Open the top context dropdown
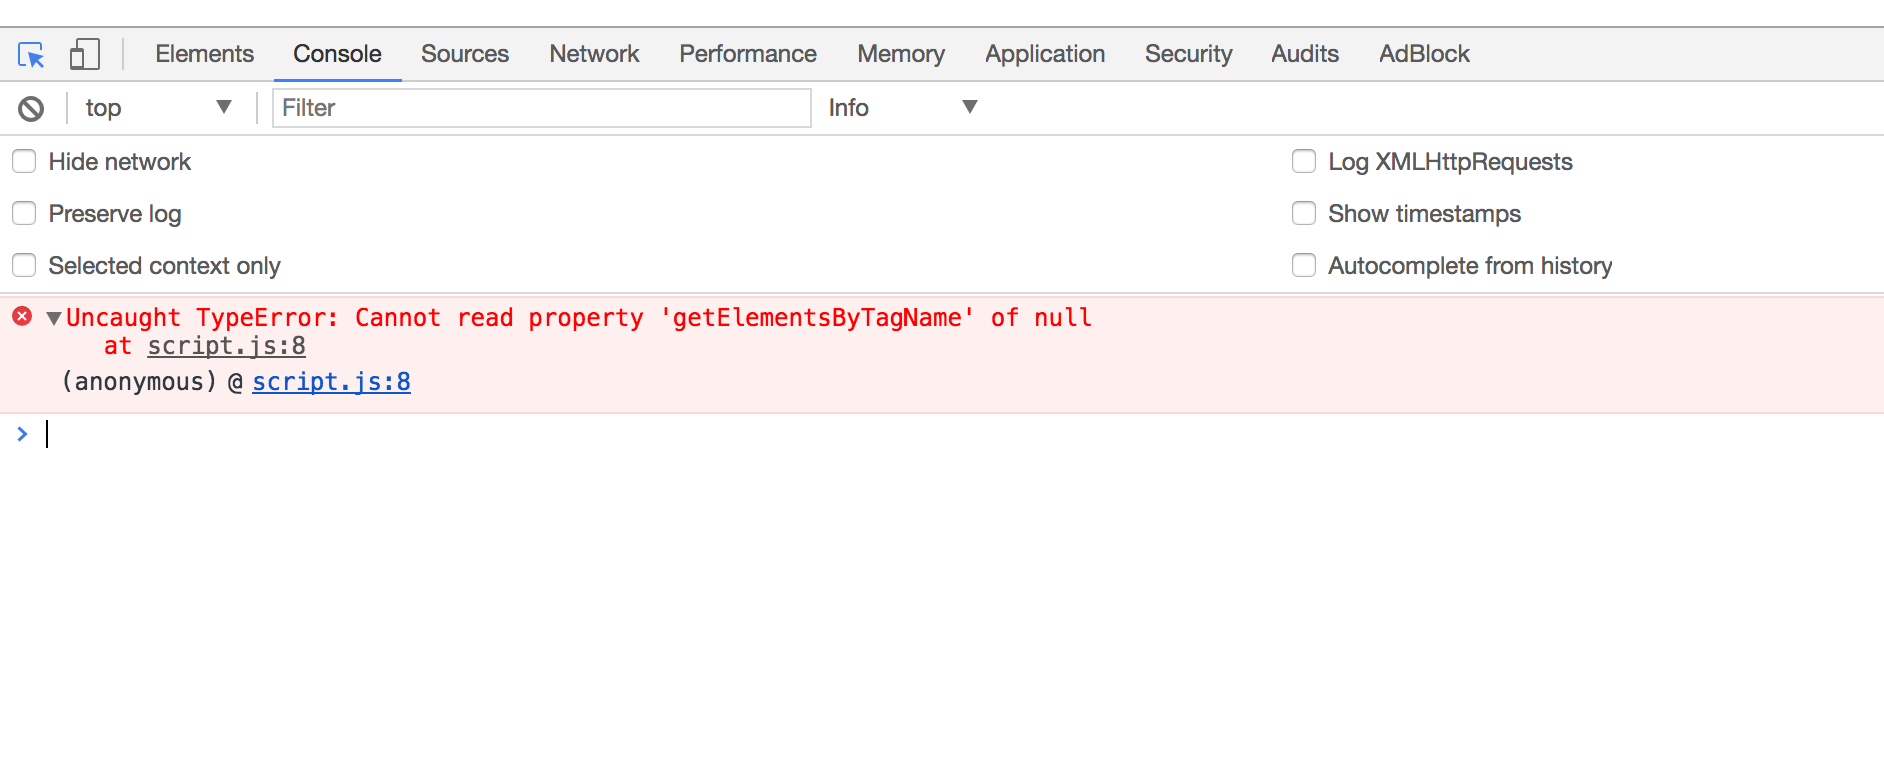The image size is (1884, 776). coord(158,108)
